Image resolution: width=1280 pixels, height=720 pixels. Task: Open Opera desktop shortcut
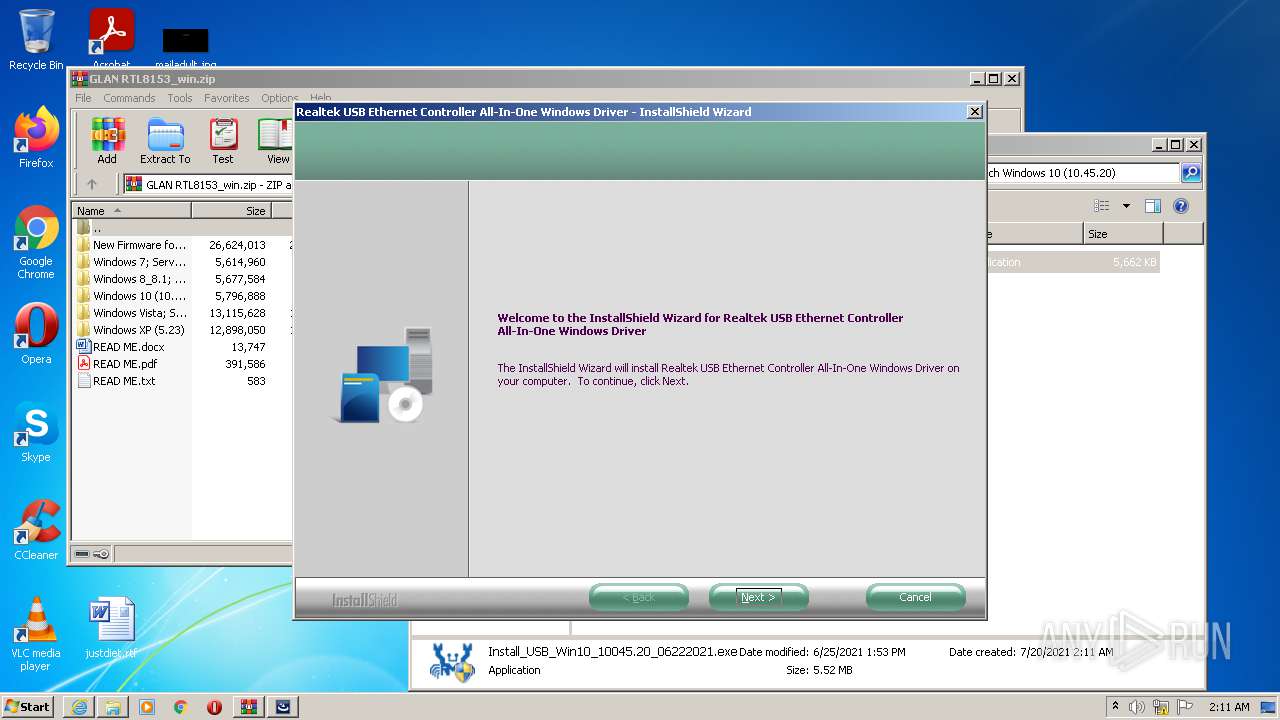pyautogui.click(x=36, y=333)
